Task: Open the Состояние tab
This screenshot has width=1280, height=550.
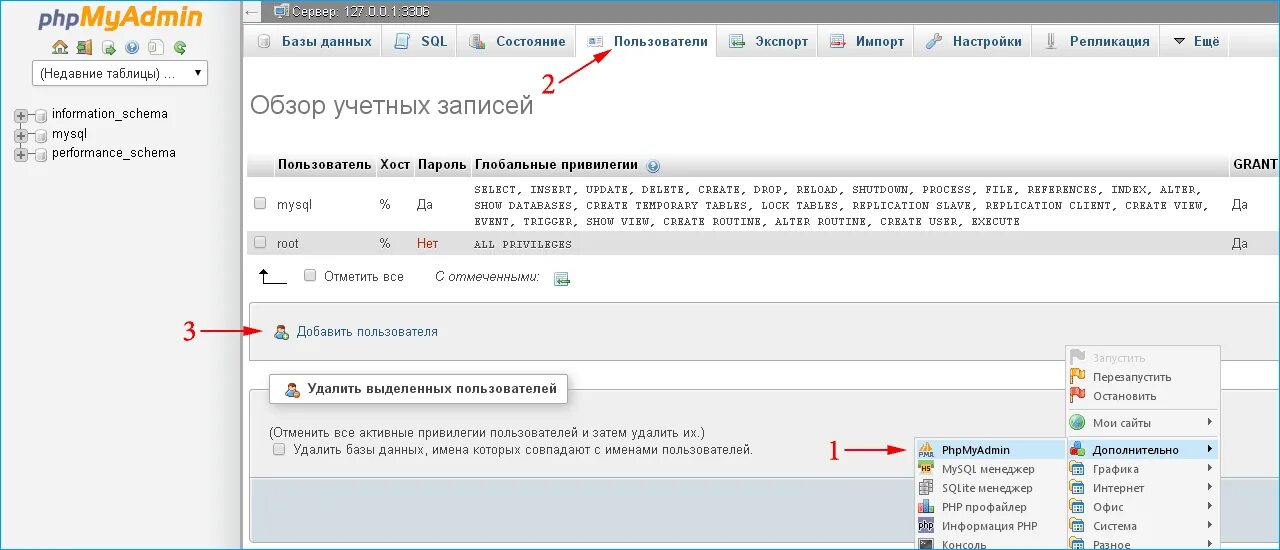Action: click(517, 41)
